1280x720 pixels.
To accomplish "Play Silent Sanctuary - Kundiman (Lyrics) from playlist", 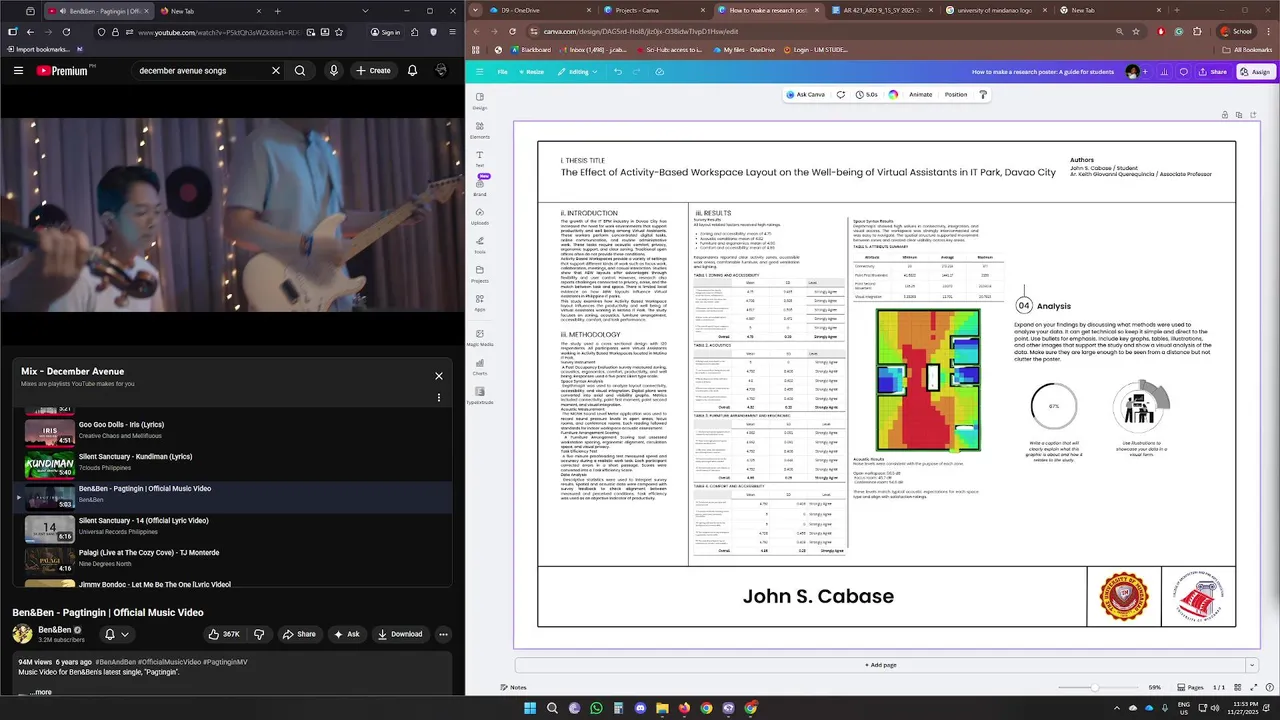I will (x=232, y=464).
